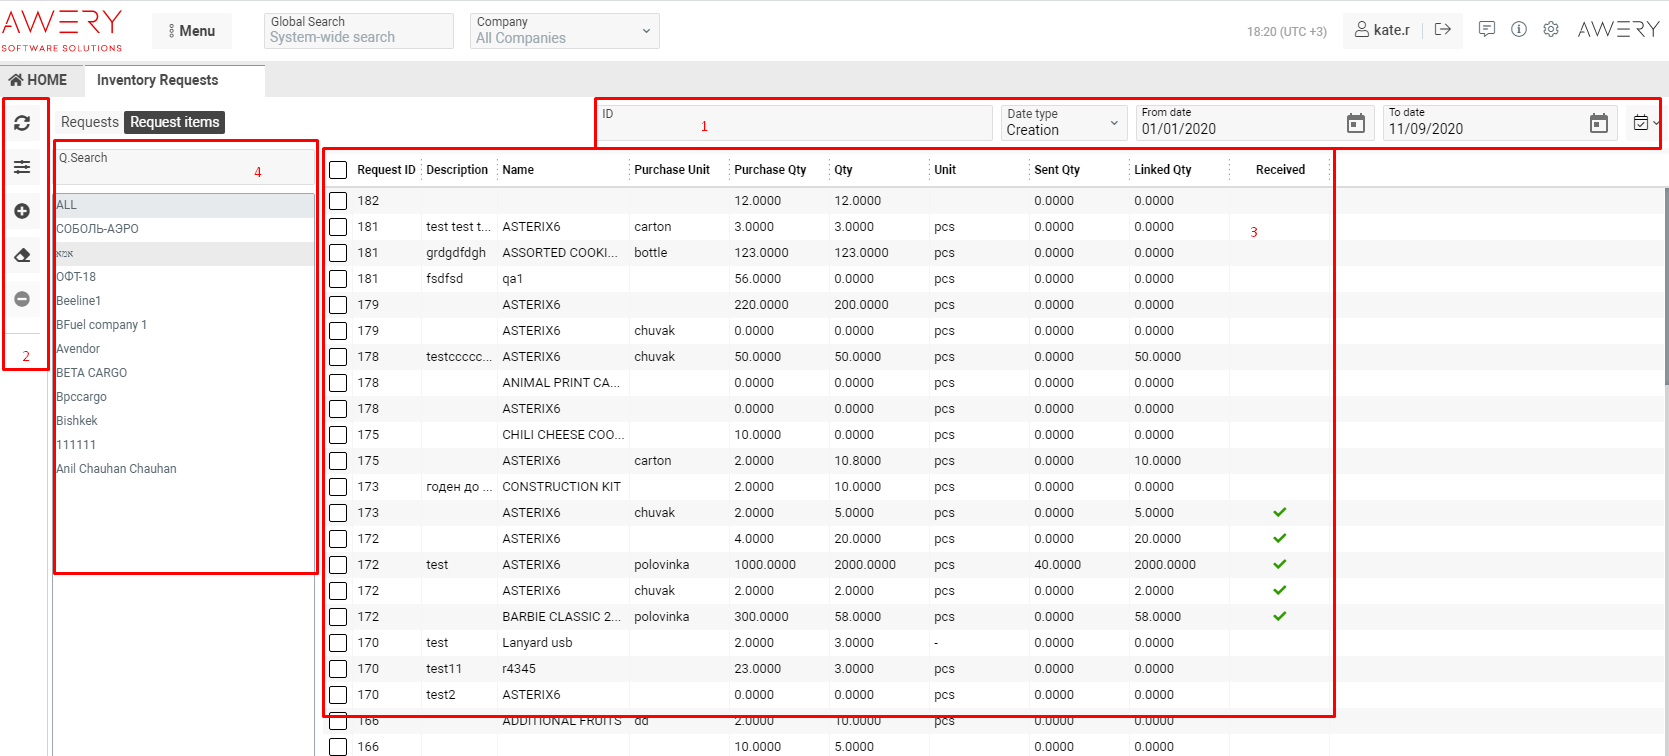
Task: Expand the date preset dropdown at far right
Action: click(1645, 123)
